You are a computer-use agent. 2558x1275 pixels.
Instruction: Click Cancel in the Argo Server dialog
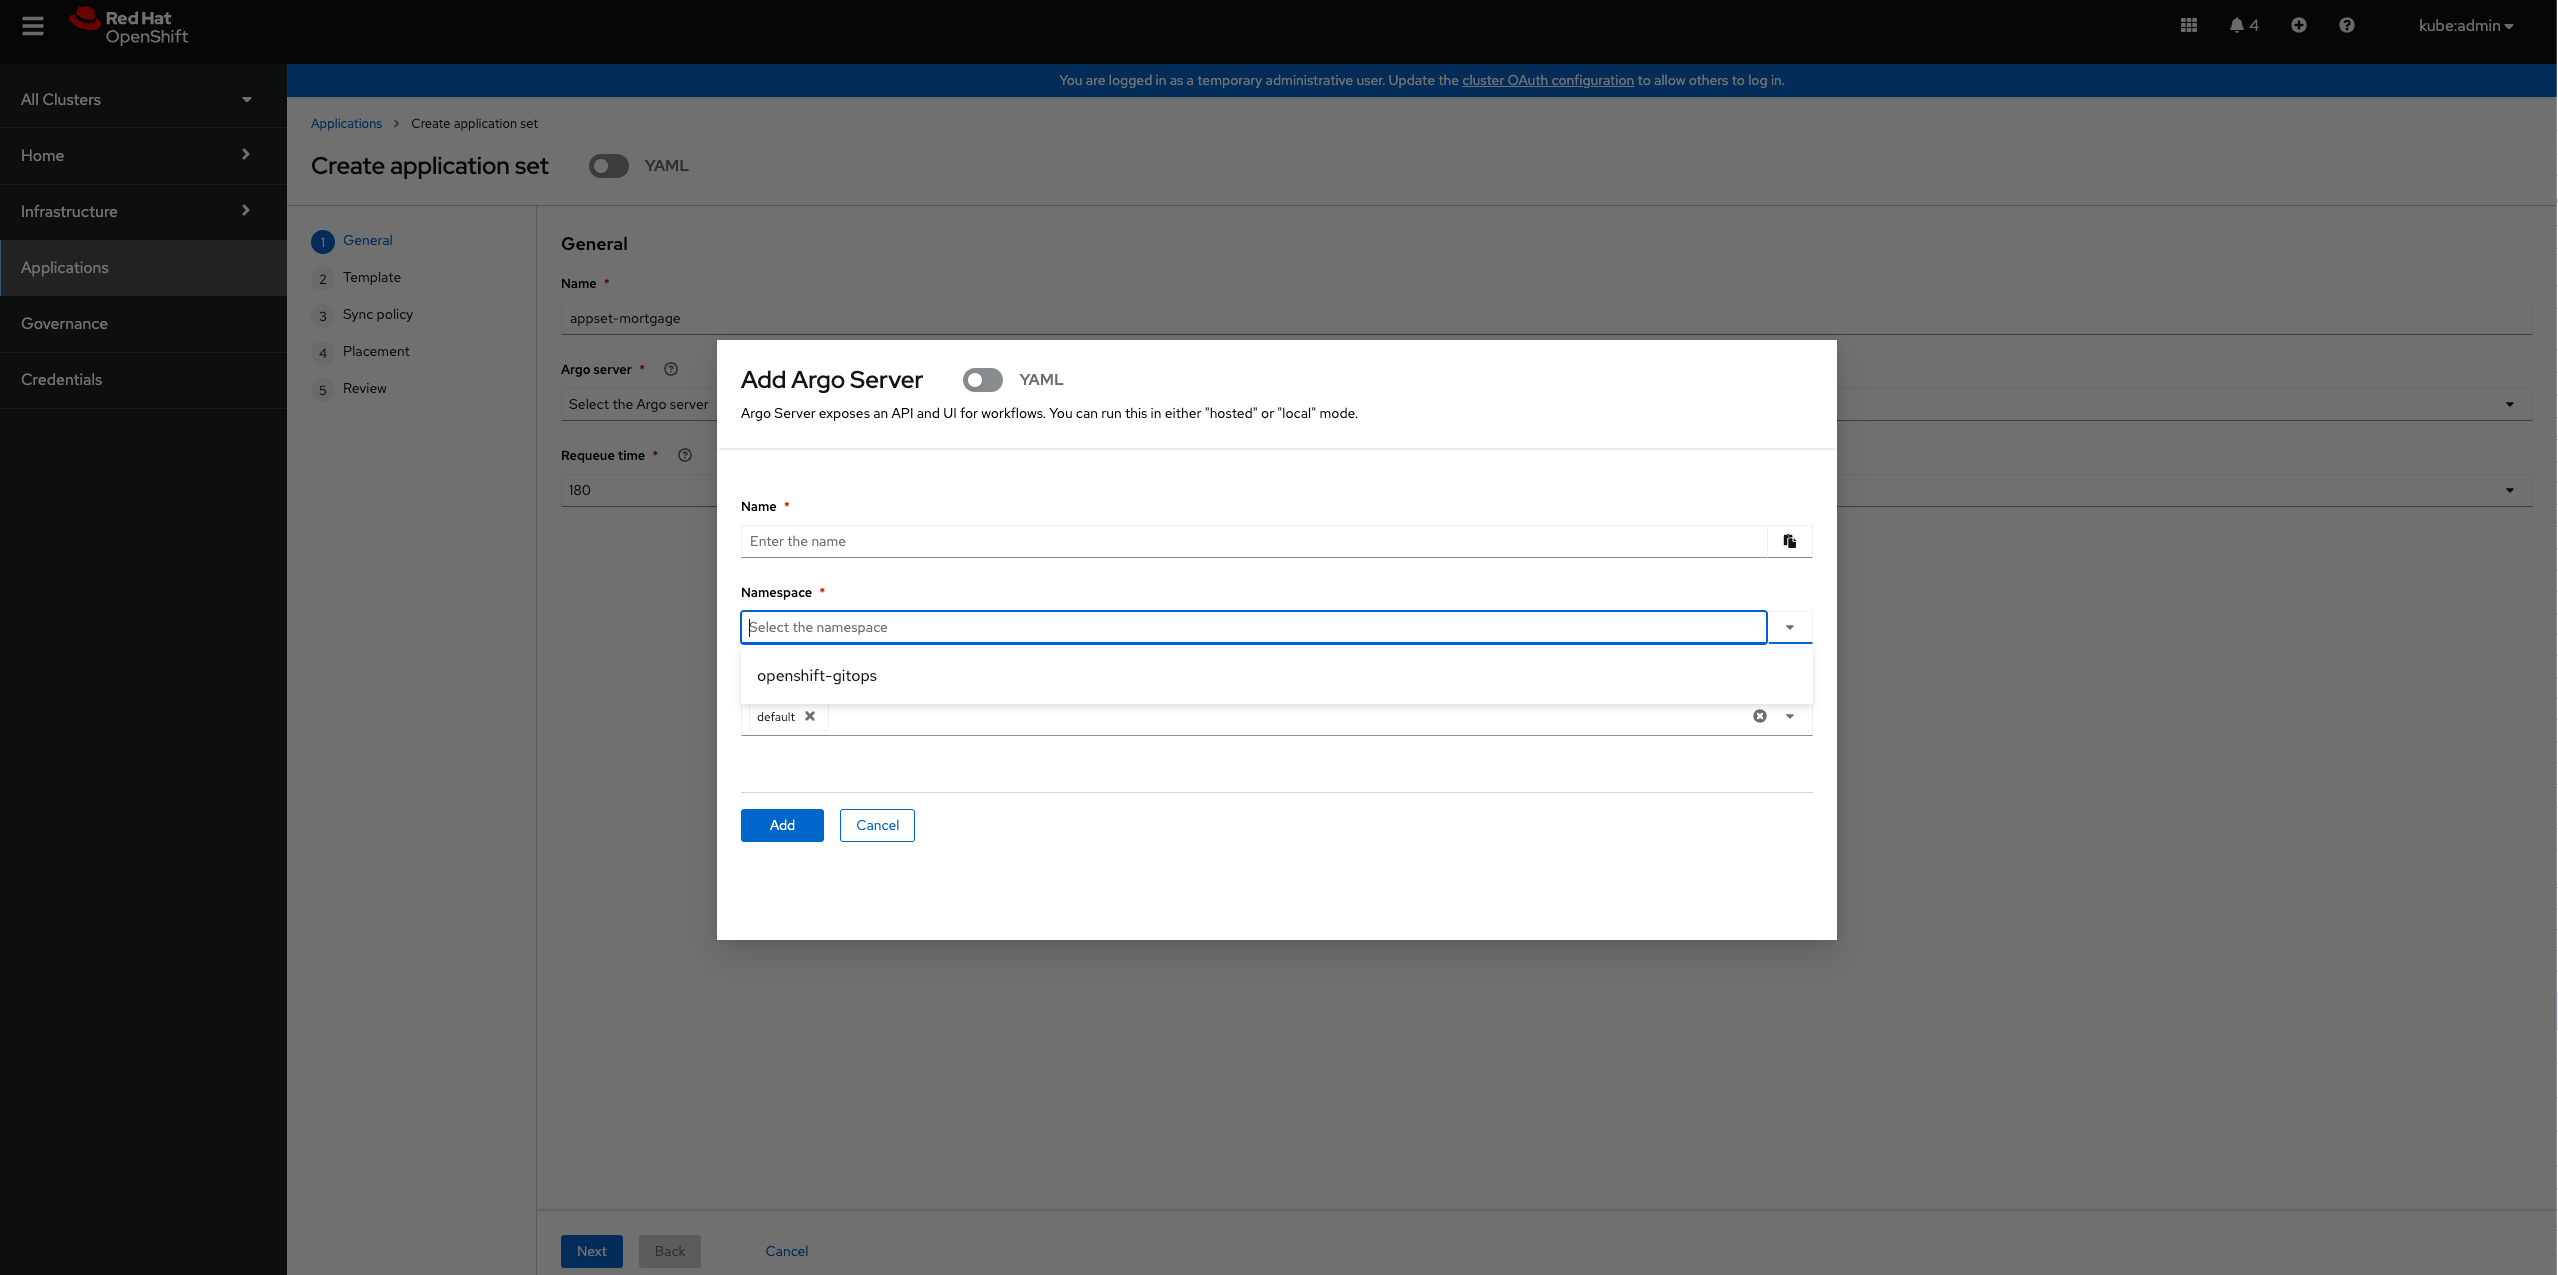tap(876, 825)
